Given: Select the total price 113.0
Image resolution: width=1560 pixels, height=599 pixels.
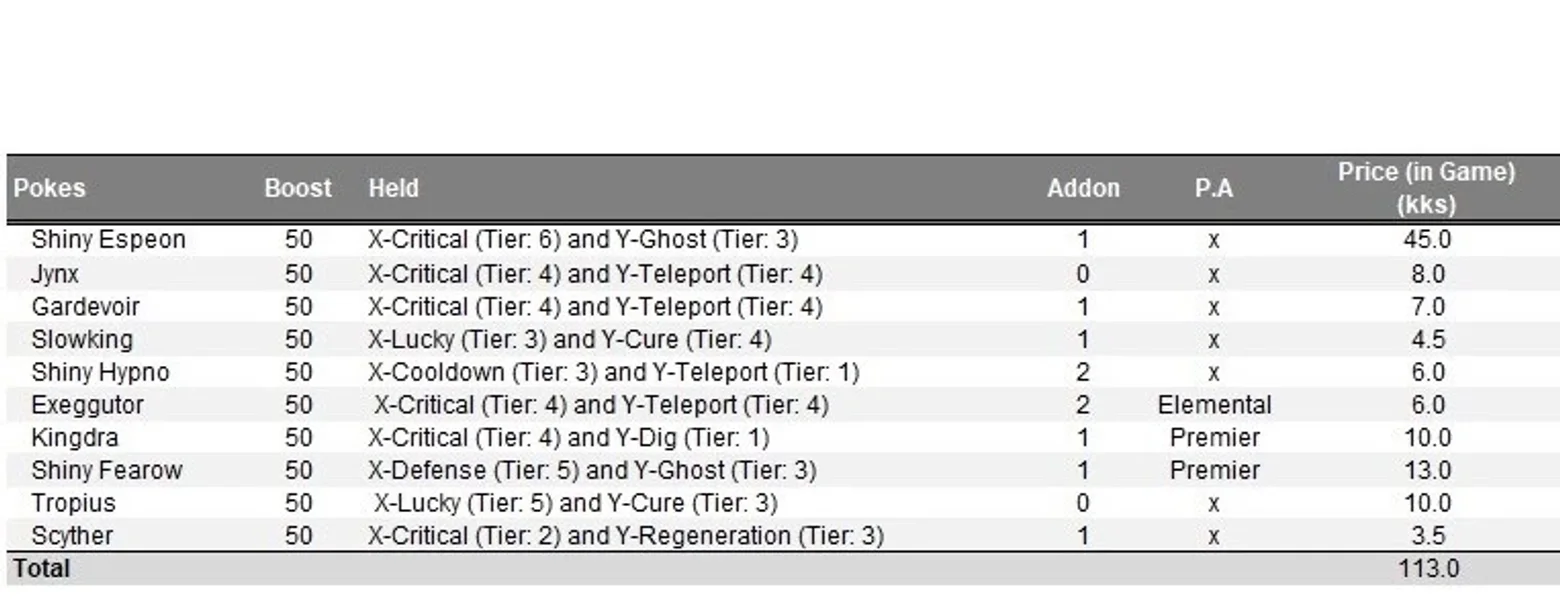Looking at the screenshot, I should coord(1428,569).
